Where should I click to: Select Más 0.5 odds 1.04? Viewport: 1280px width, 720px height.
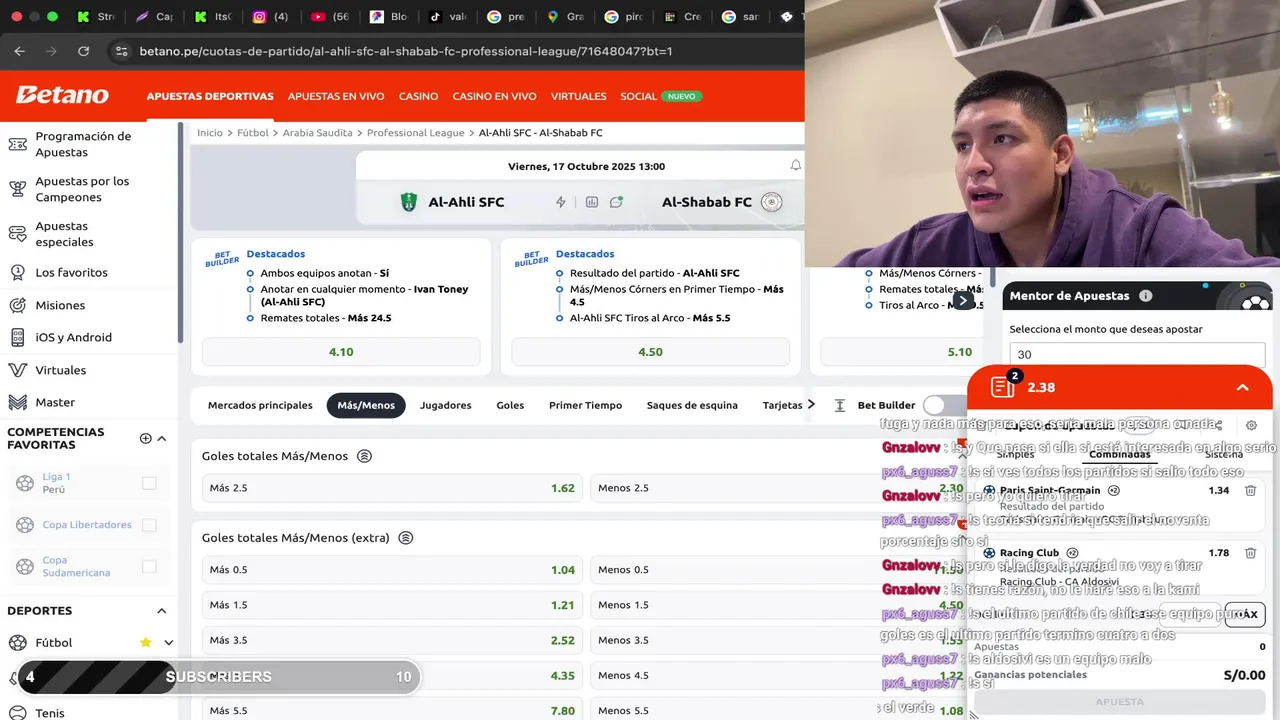(392, 570)
